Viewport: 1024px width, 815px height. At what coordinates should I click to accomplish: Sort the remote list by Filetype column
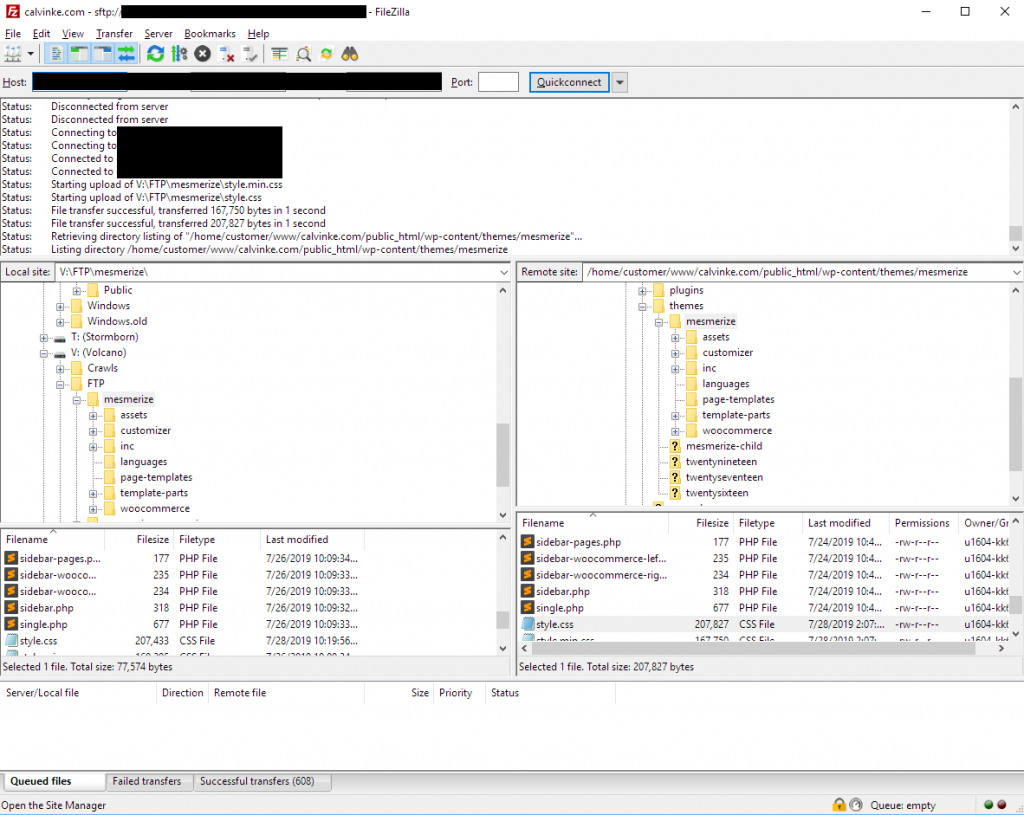point(768,523)
